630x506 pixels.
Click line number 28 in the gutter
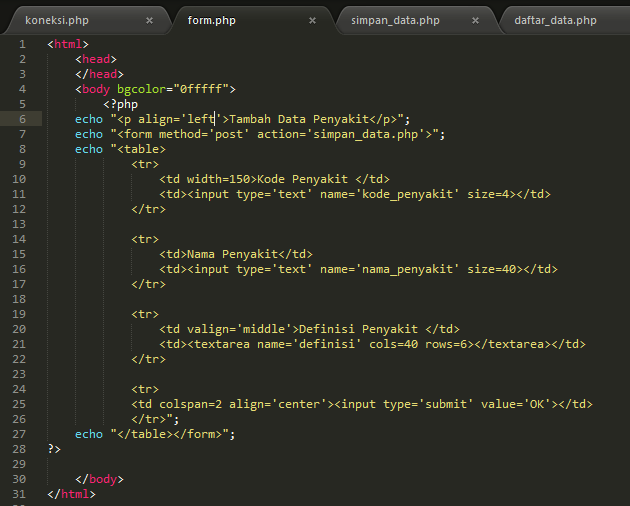pos(19,449)
